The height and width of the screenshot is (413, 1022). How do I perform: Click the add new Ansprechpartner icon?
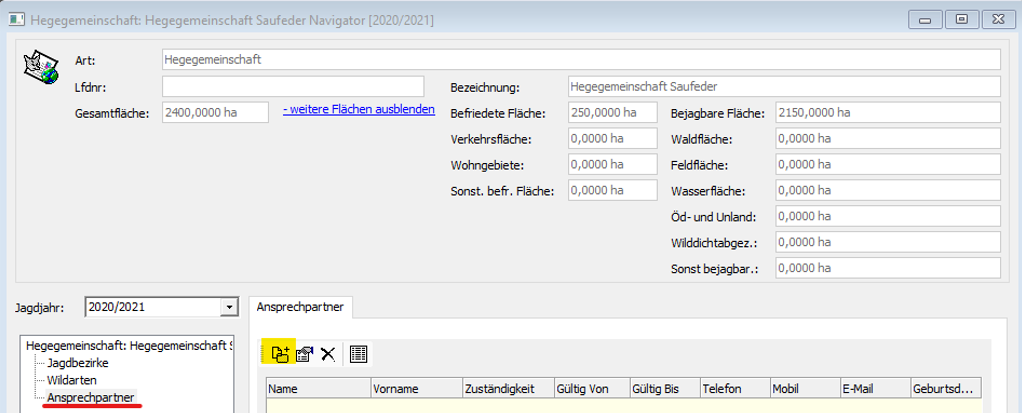point(279,353)
